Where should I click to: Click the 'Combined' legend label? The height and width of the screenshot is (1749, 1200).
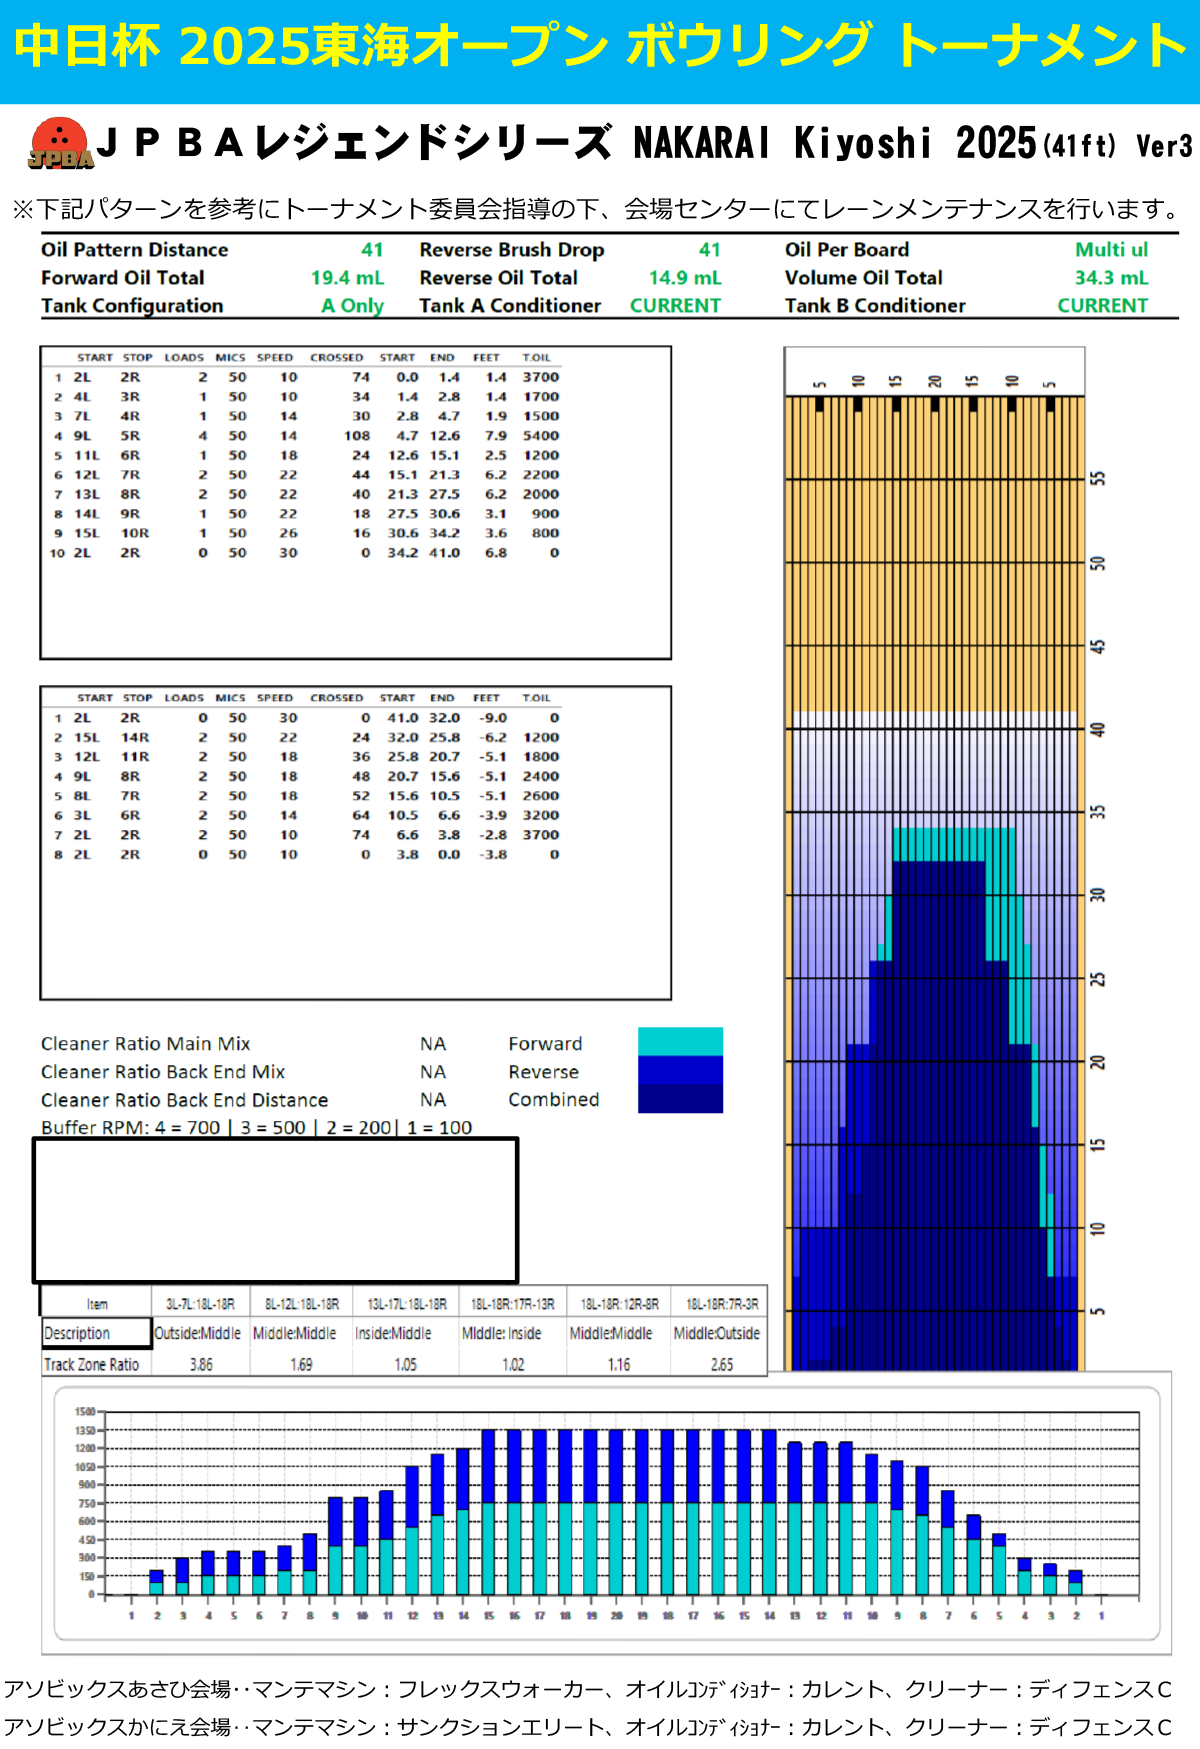[x=554, y=1100]
